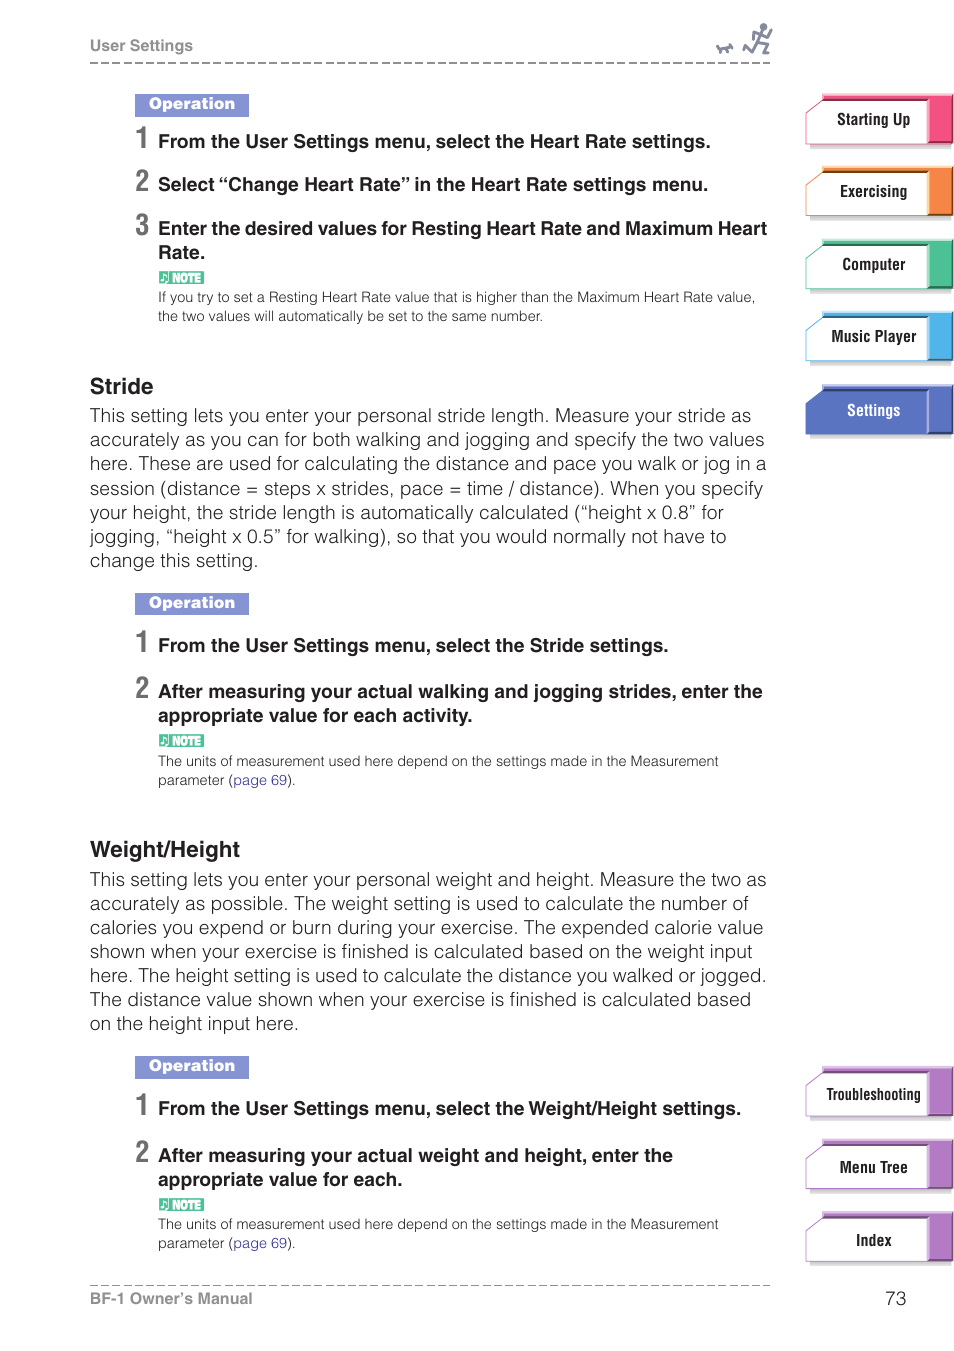Viewport: 954px width, 1351px height.
Task: Click the Weight/Height section heading
Action: tap(165, 850)
